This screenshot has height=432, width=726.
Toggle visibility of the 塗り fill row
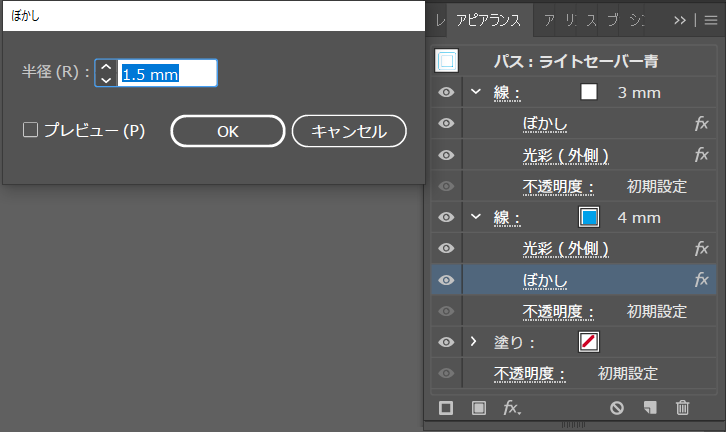point(446,342)
